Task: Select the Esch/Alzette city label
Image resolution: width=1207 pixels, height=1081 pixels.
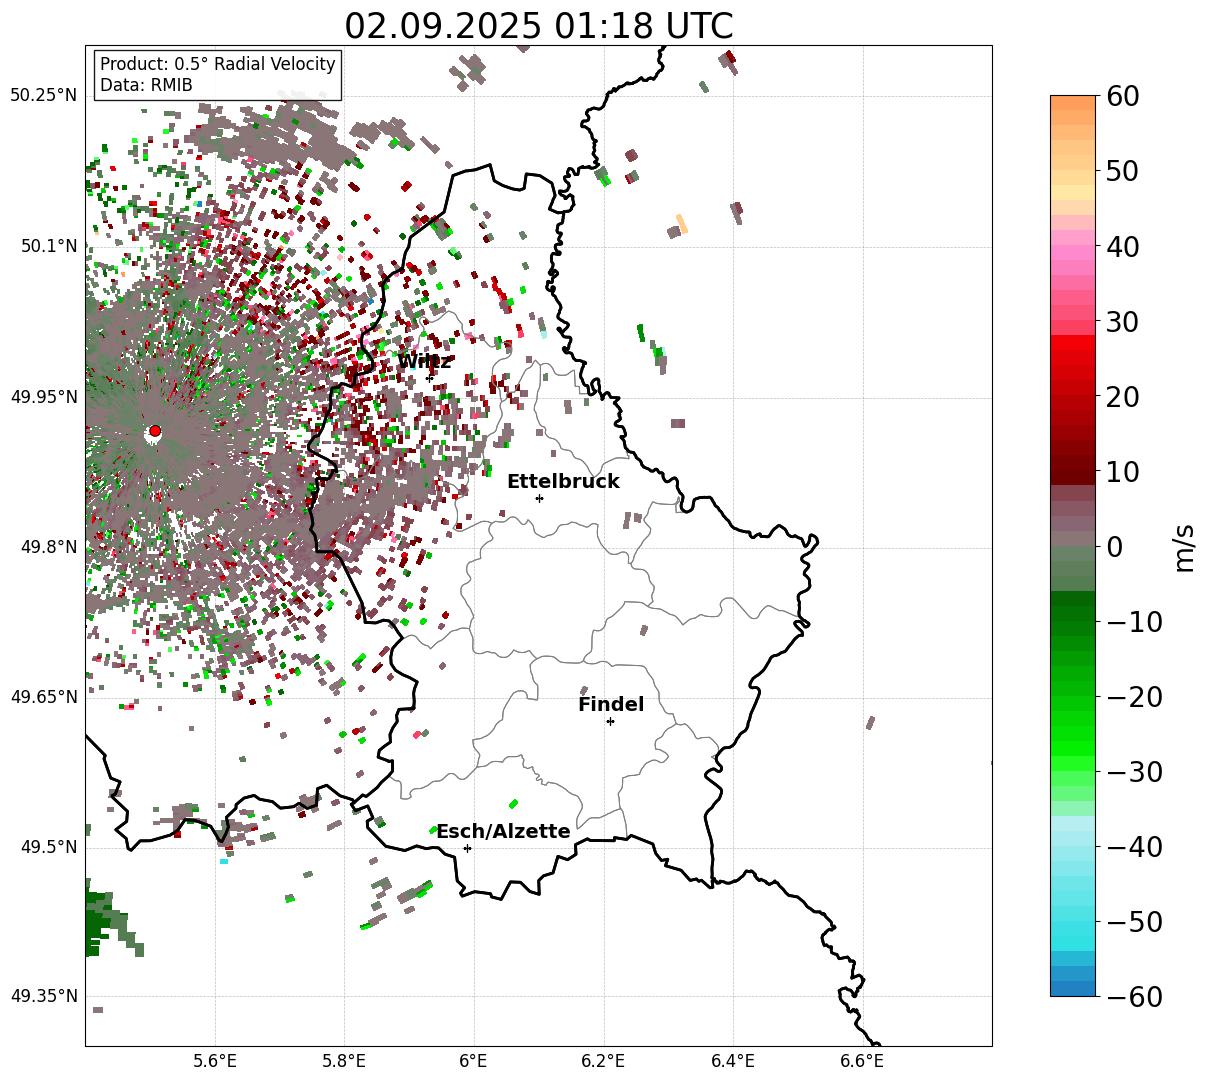Action: tap(503, 831)
